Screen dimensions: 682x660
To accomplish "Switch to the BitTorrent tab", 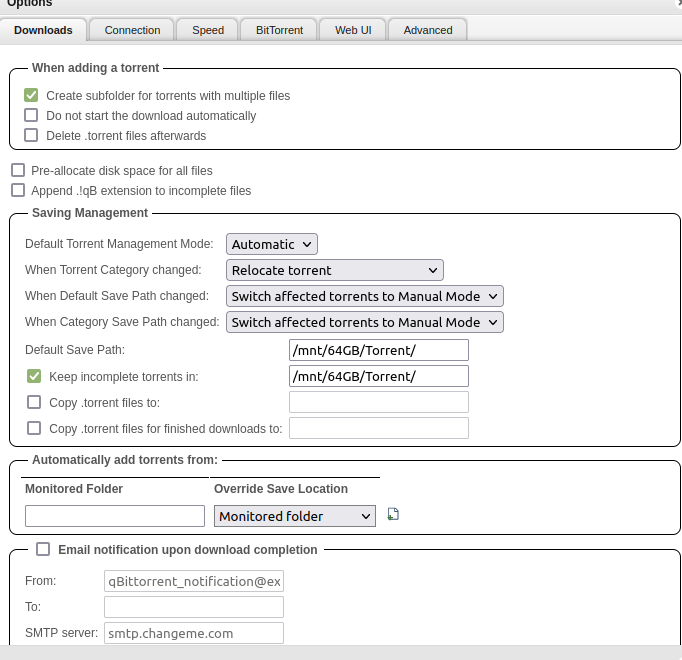I will (x=279, y=30).
